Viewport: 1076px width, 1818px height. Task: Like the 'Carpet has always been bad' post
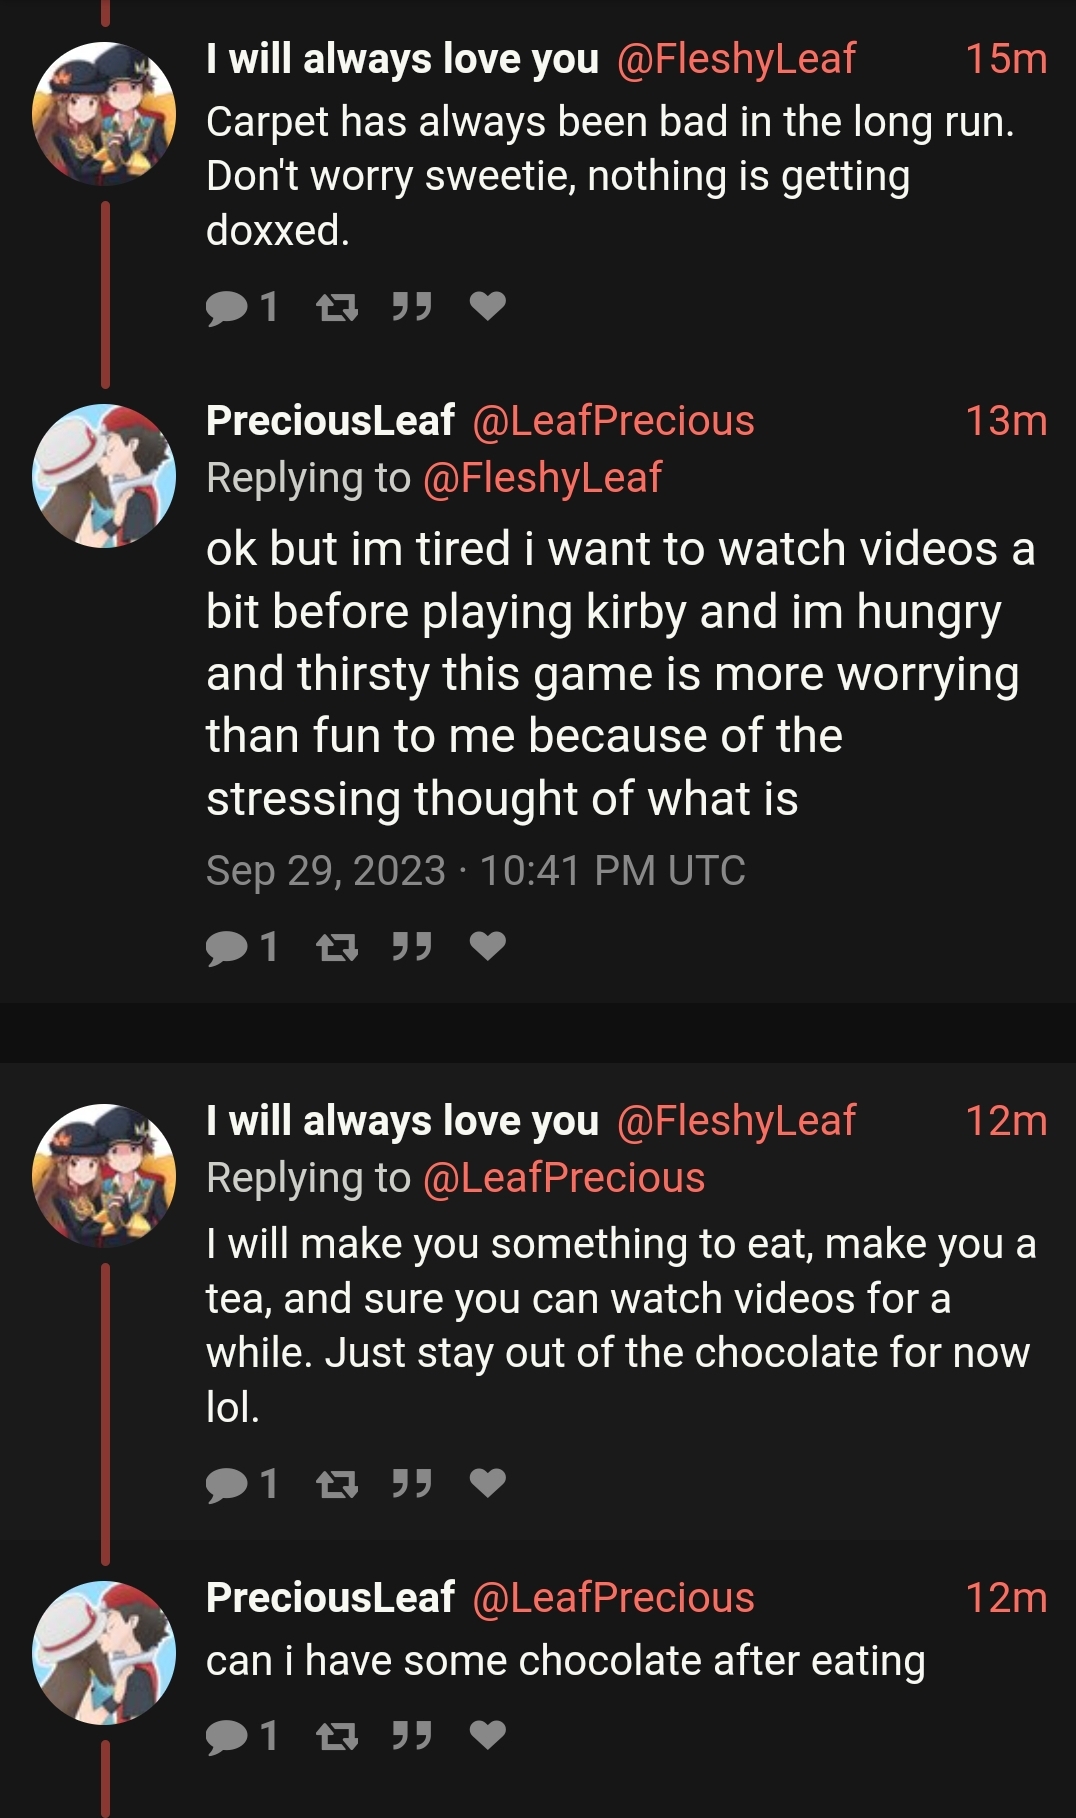(487, 306)
